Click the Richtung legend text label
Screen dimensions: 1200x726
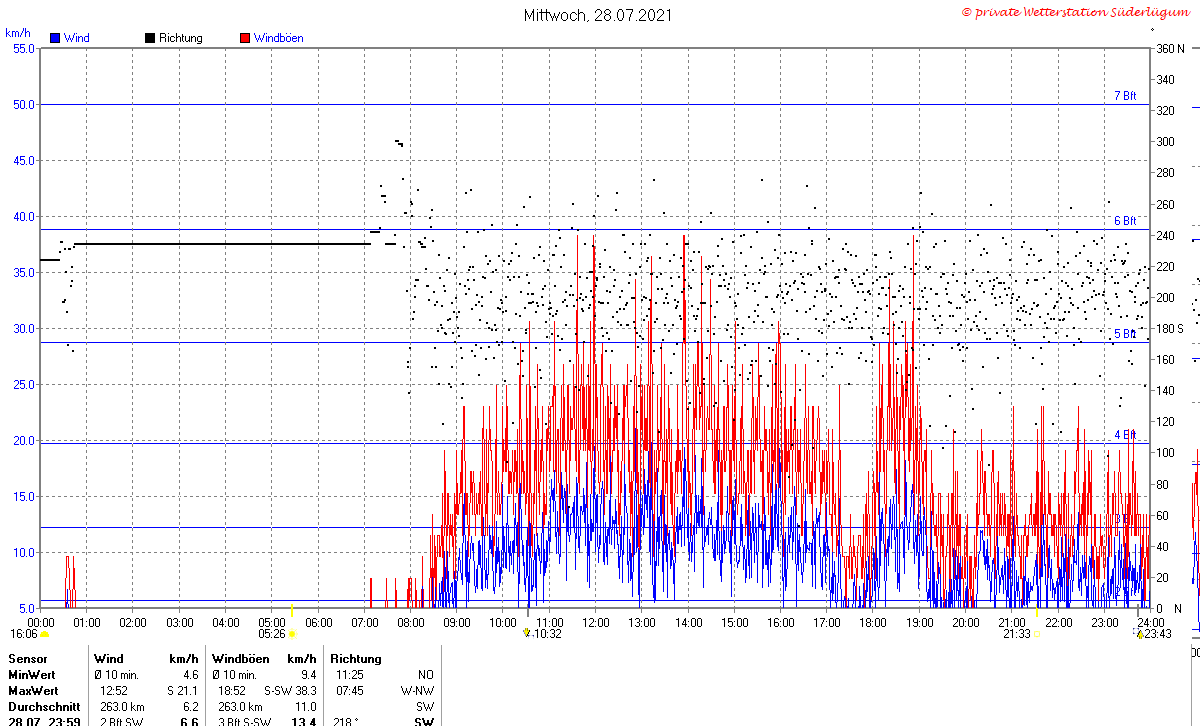180,38
